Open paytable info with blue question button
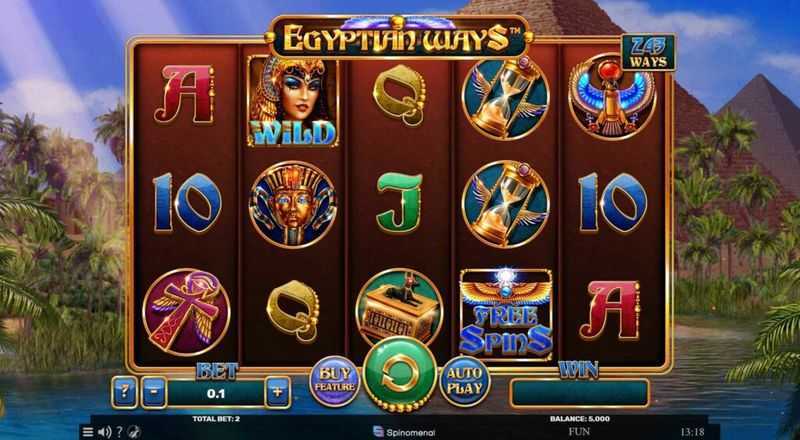The height and width of the screenshot is (440, 800). coord(125,393)
